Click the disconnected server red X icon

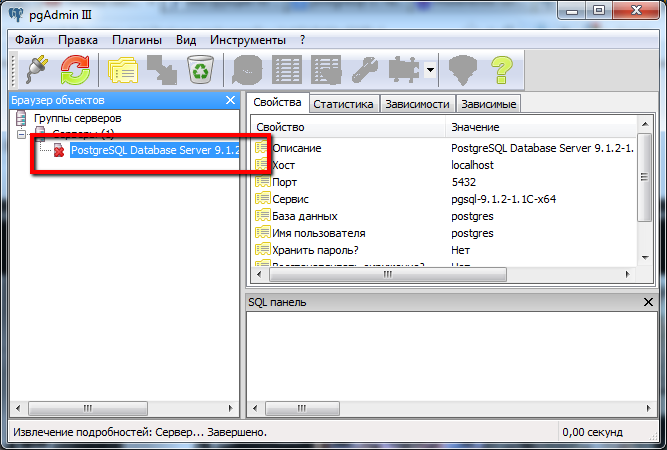click(59, 150)
